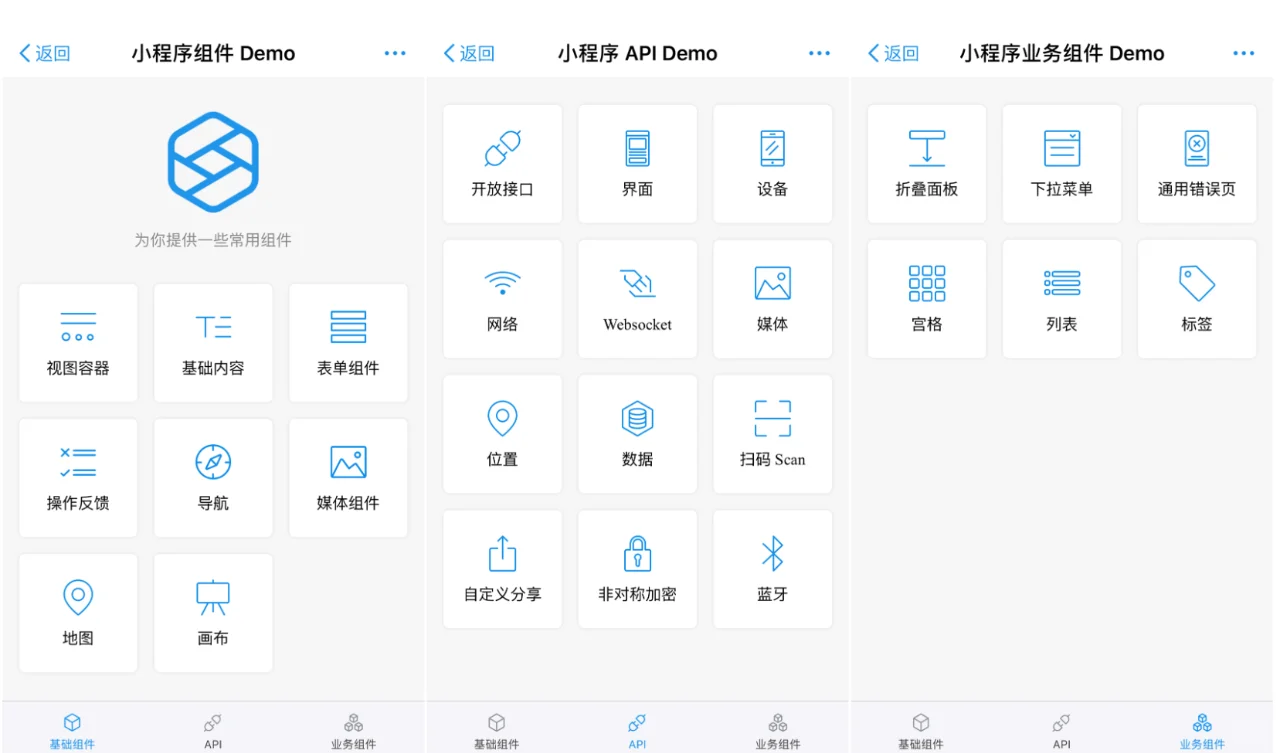Select the 表单组件 form component icon
1280x753 pixels.
(x=348, y=343)
